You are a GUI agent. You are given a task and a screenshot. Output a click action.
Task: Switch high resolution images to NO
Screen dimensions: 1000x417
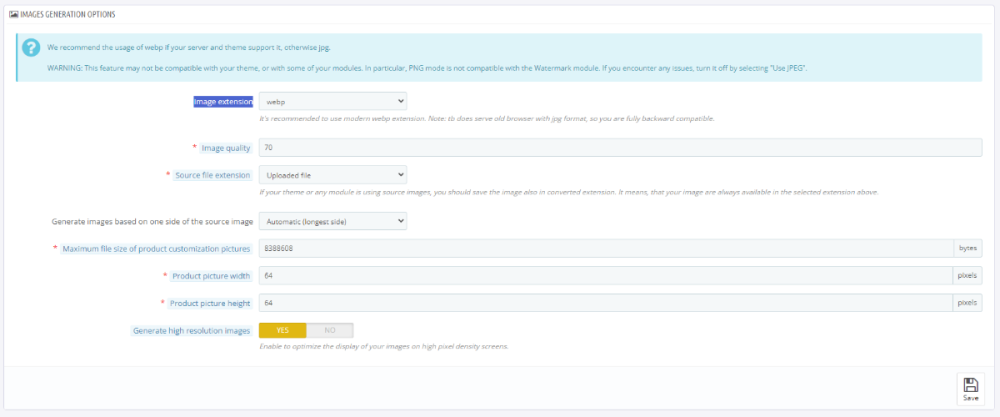pos(329,330)
